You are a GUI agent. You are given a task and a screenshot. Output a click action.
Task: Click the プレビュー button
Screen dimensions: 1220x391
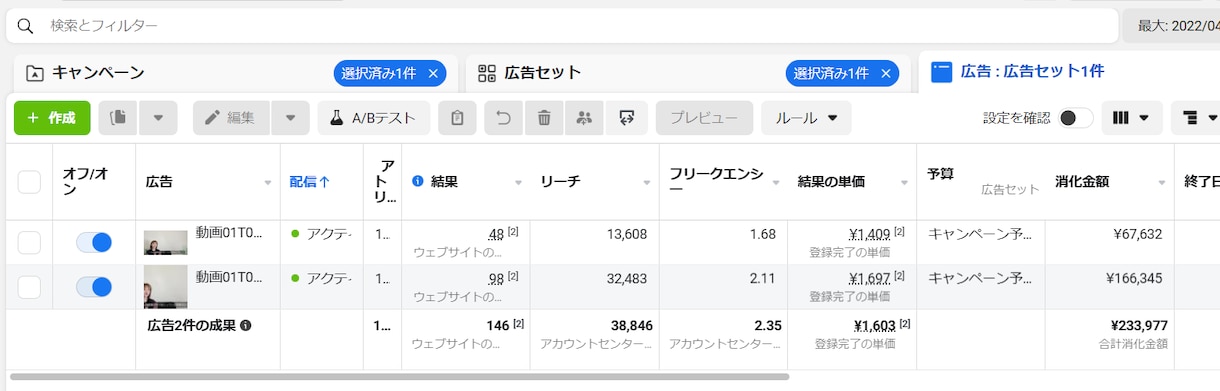[x=704, y=118]
